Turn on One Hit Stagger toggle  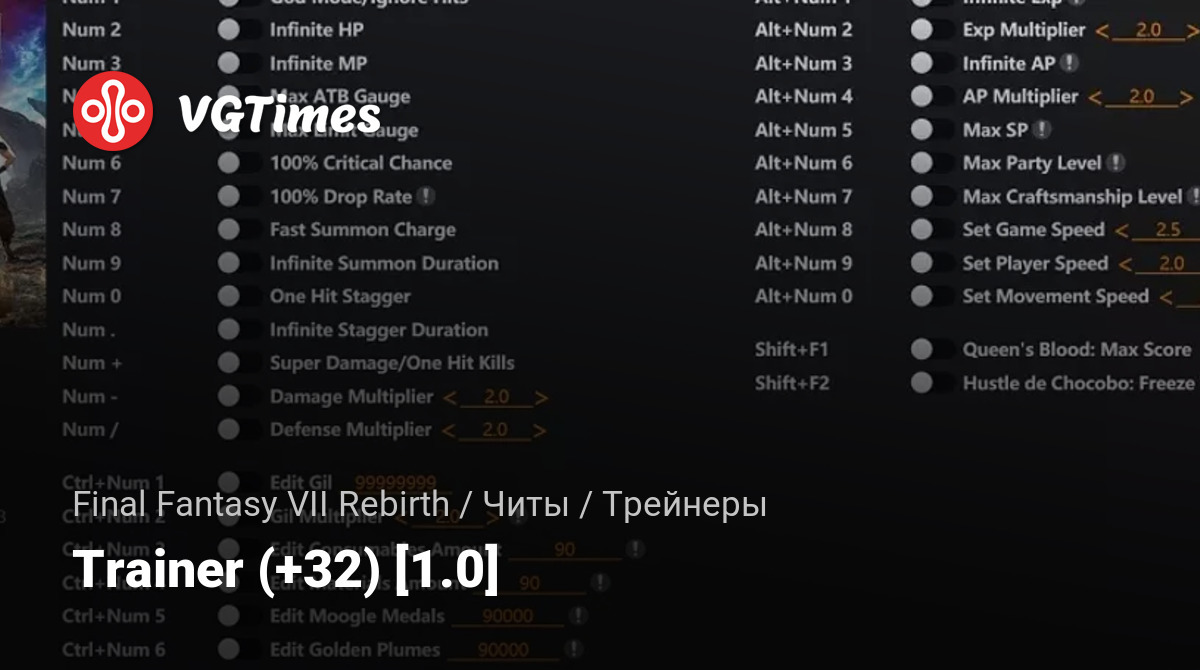tap(229, 296)
